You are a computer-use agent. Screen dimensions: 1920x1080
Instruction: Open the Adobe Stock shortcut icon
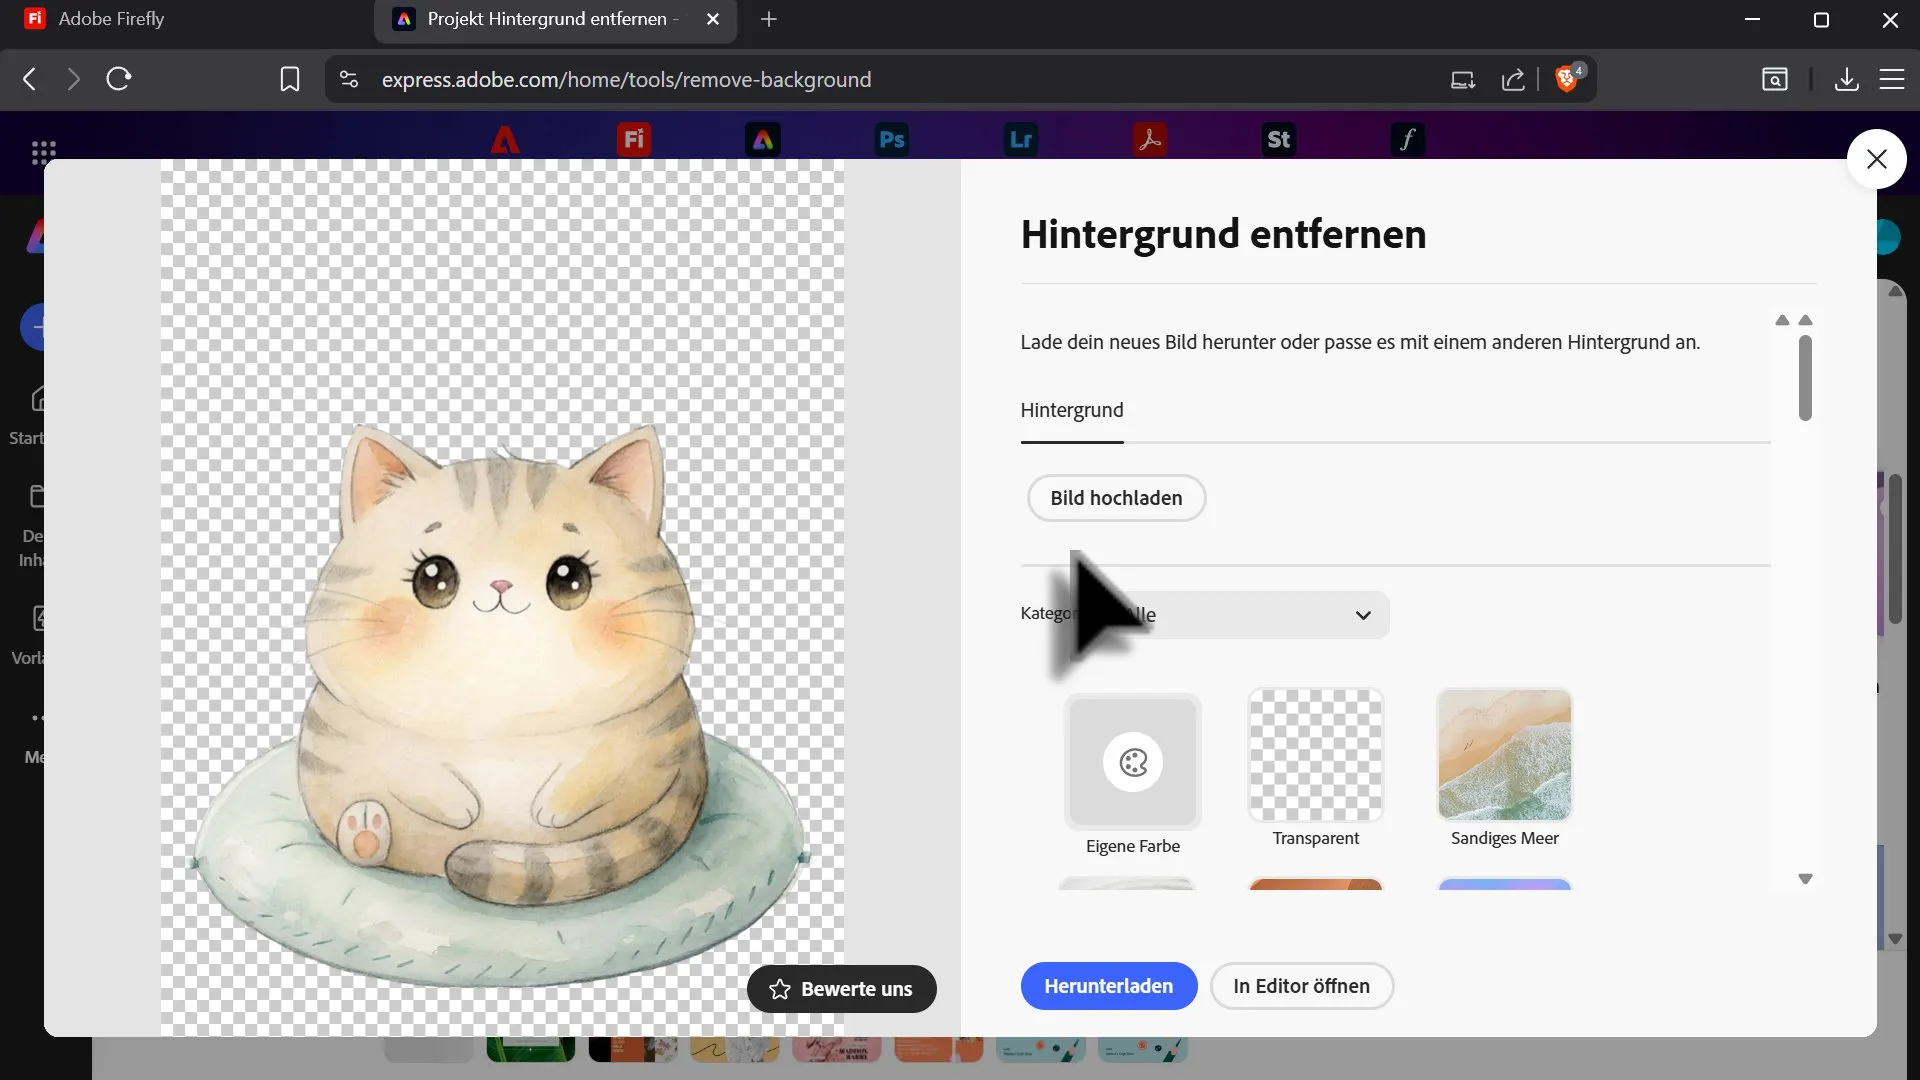(1278, 139)
